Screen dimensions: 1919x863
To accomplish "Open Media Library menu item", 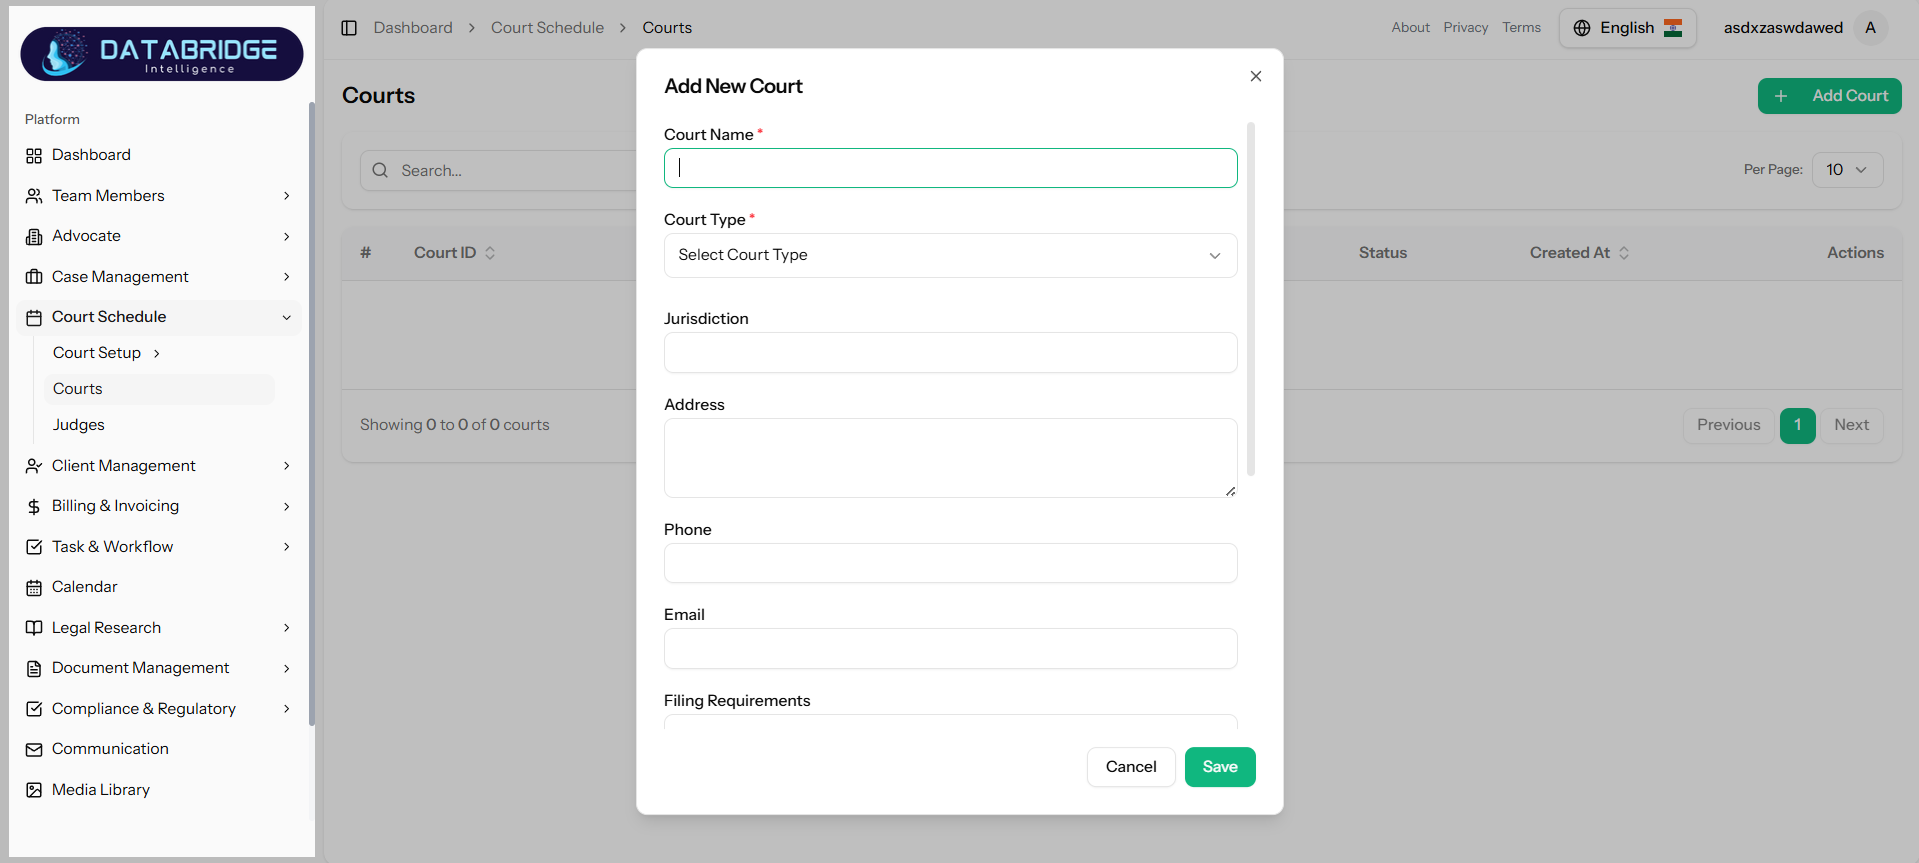I will pyautogui.click(x=159, y=790).
